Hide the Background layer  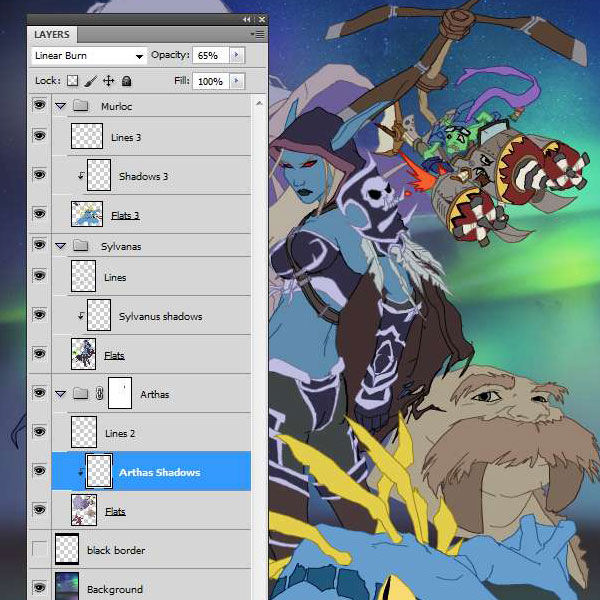(39, 587)
